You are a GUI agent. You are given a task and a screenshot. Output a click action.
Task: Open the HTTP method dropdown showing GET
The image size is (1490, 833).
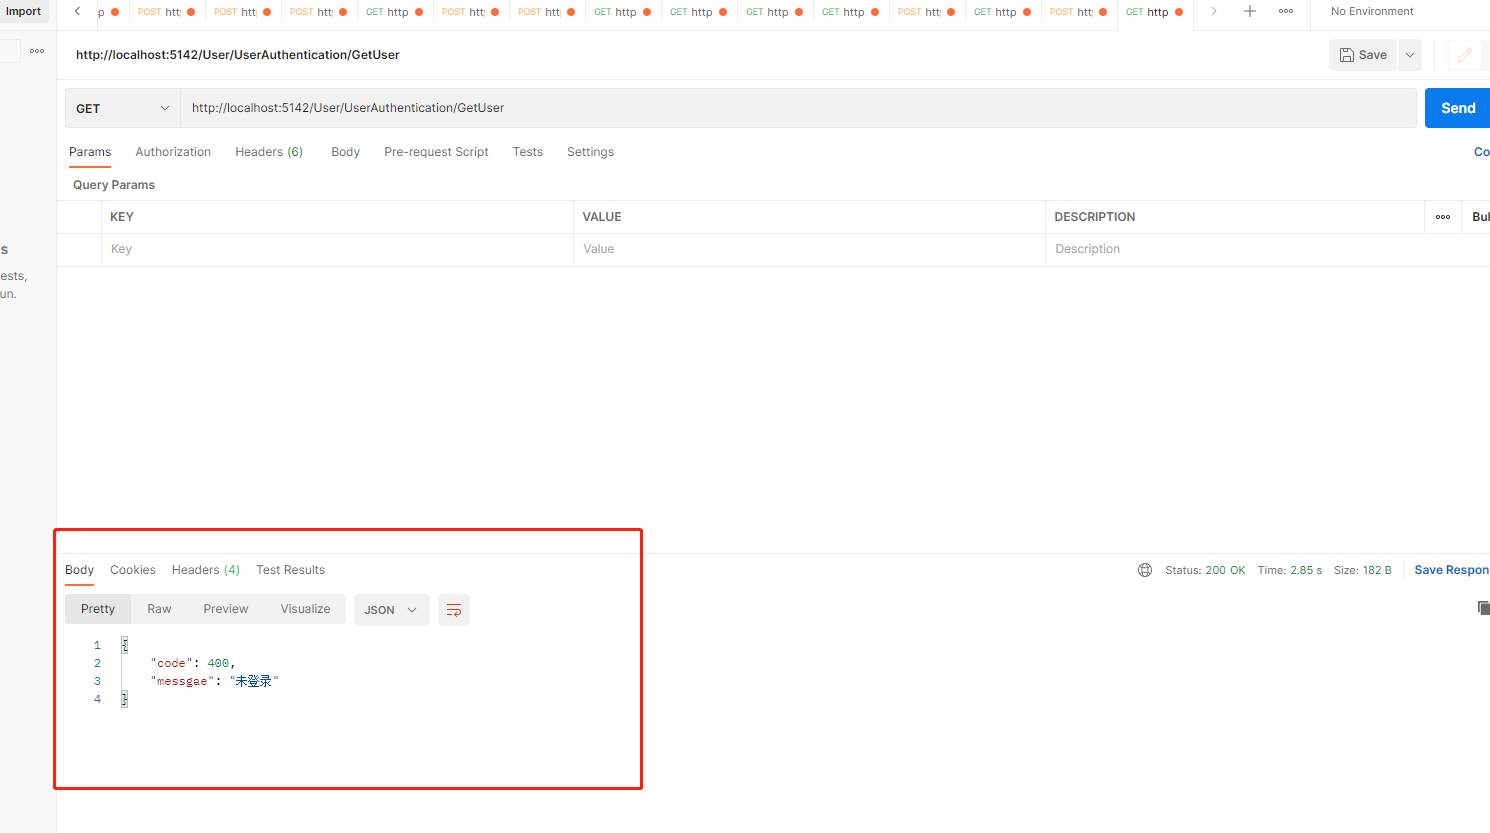point(121,107)
